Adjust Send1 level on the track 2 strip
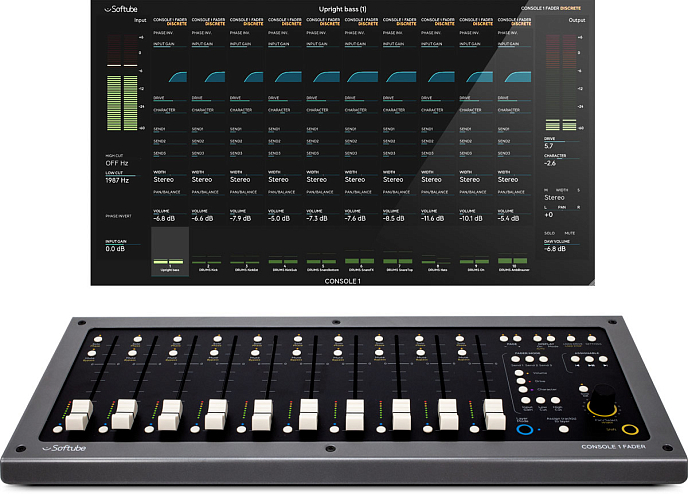Screen dimensions: 688x494 (x=208, y=131)
